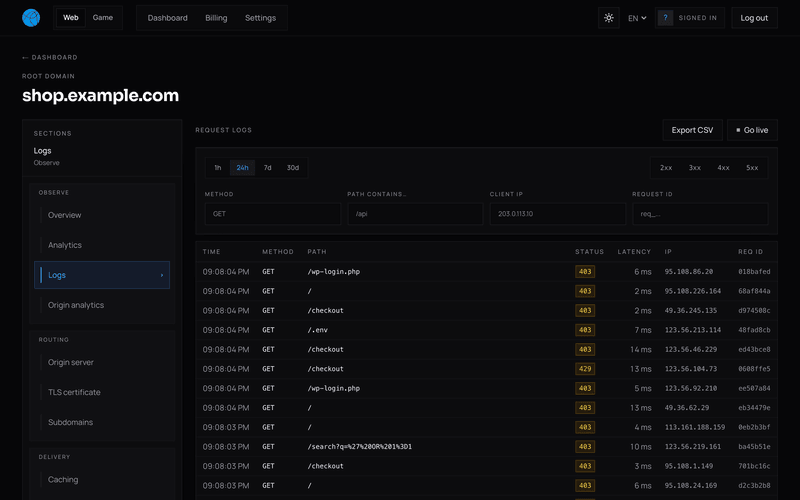Screen dimensions: 800x500
Task: Click request ID 018bafed
Action: pos(754,271)
